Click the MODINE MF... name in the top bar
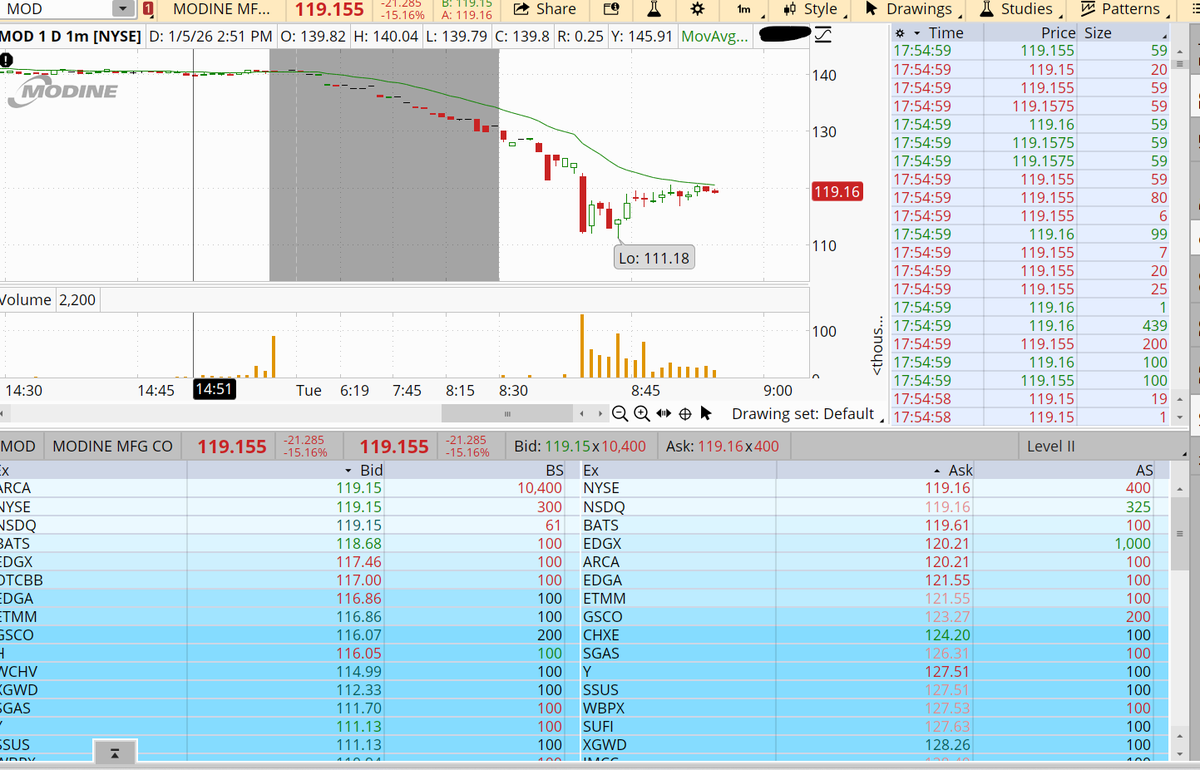This screenshot has height=770, width=1200. coord(221,9)
